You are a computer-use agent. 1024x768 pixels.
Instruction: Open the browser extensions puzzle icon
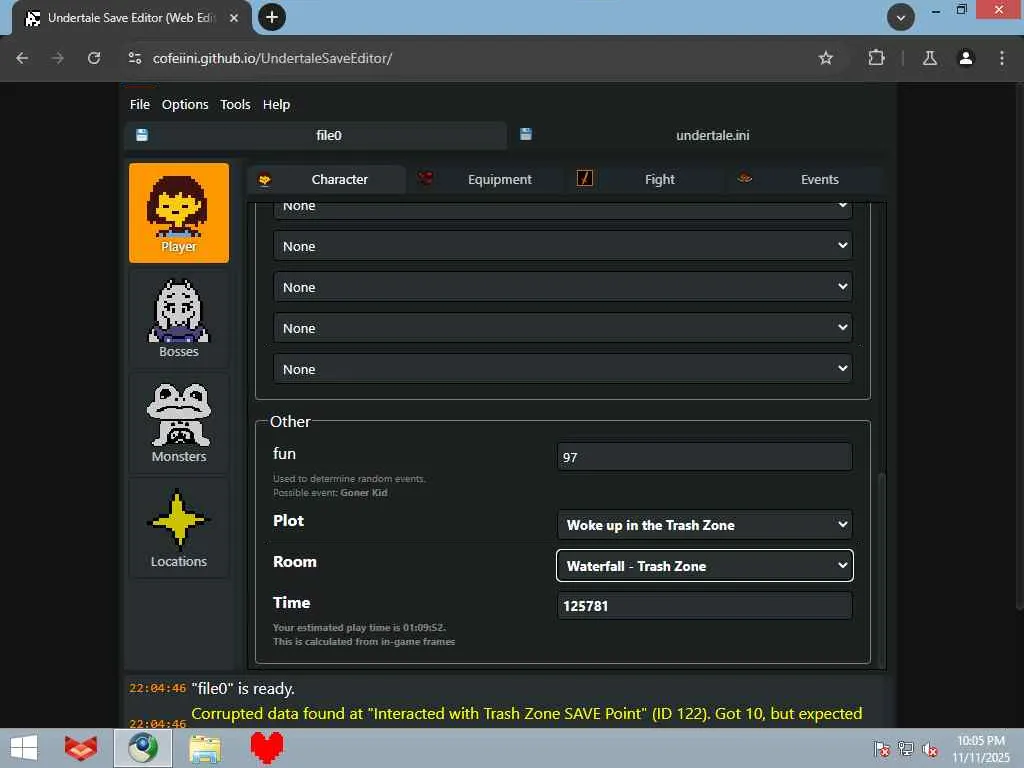click(876, 58)
